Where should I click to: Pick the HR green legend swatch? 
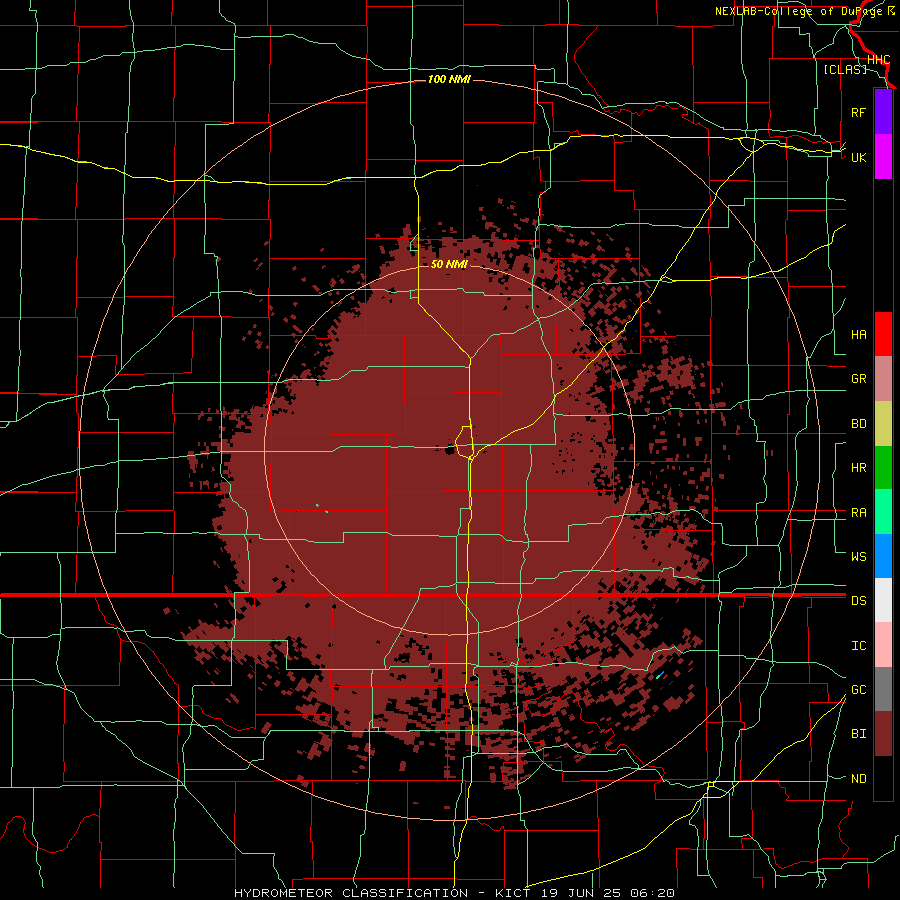[883, 468]
